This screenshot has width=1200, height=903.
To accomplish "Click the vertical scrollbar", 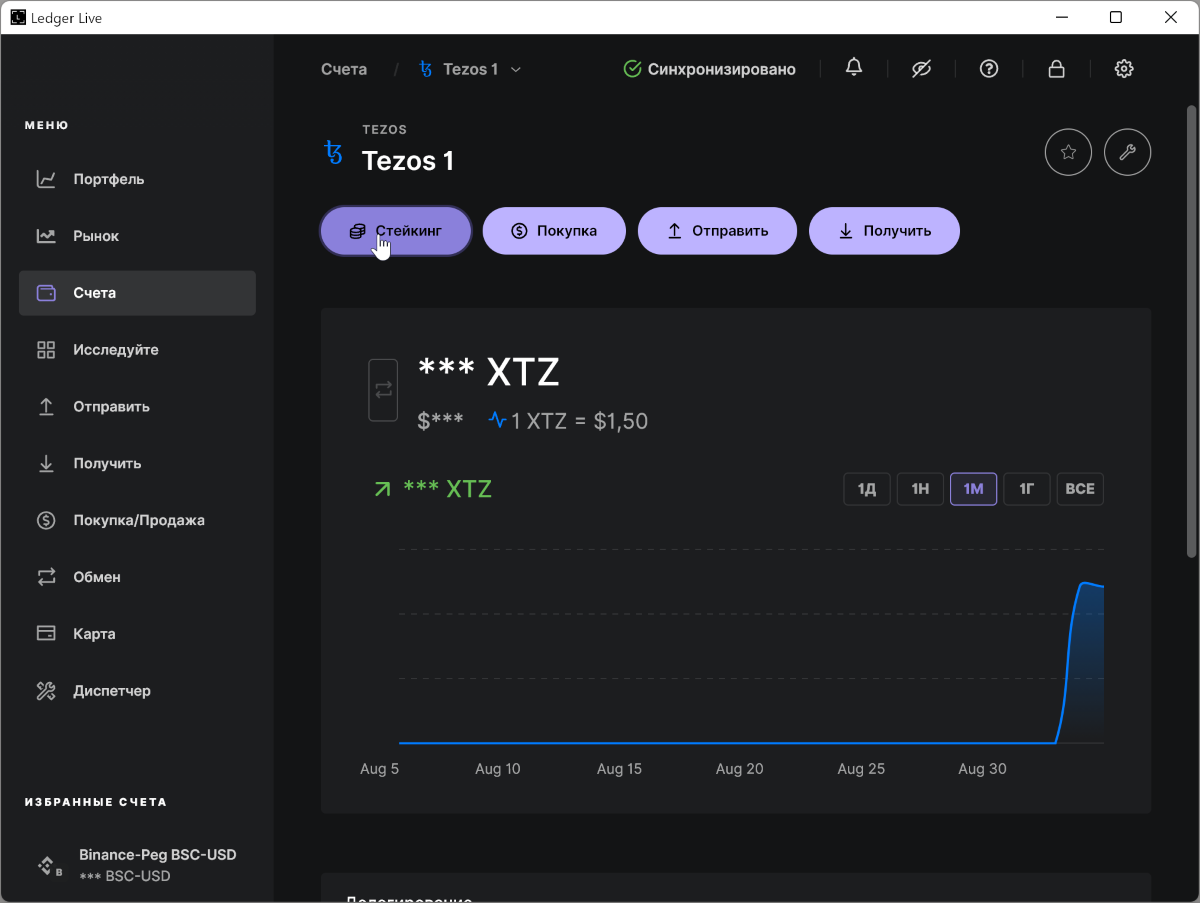I will pyautogui.click(x=1191, y=331).
